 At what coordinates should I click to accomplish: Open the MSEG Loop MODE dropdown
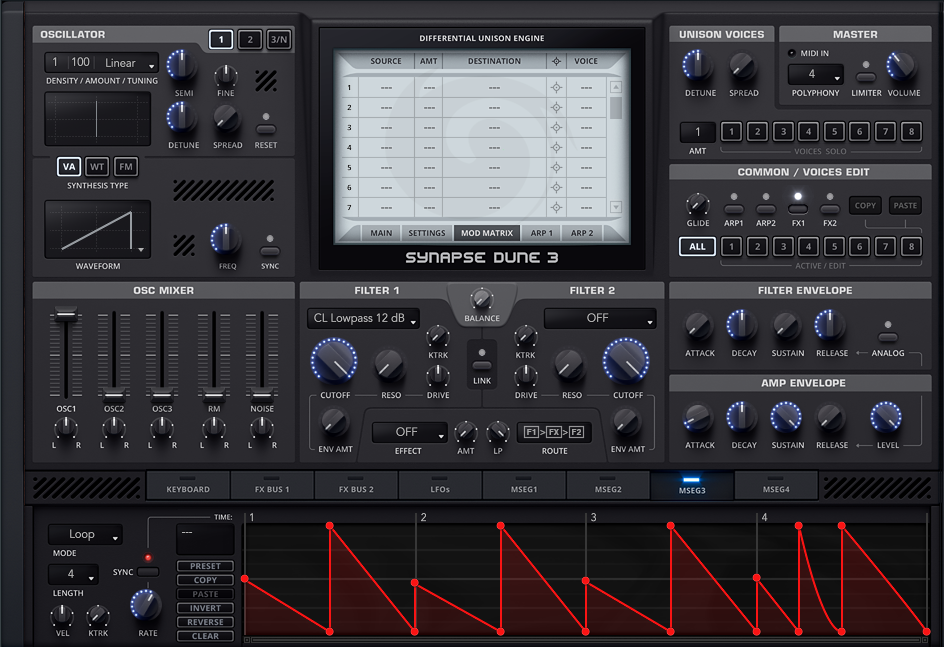85,534
